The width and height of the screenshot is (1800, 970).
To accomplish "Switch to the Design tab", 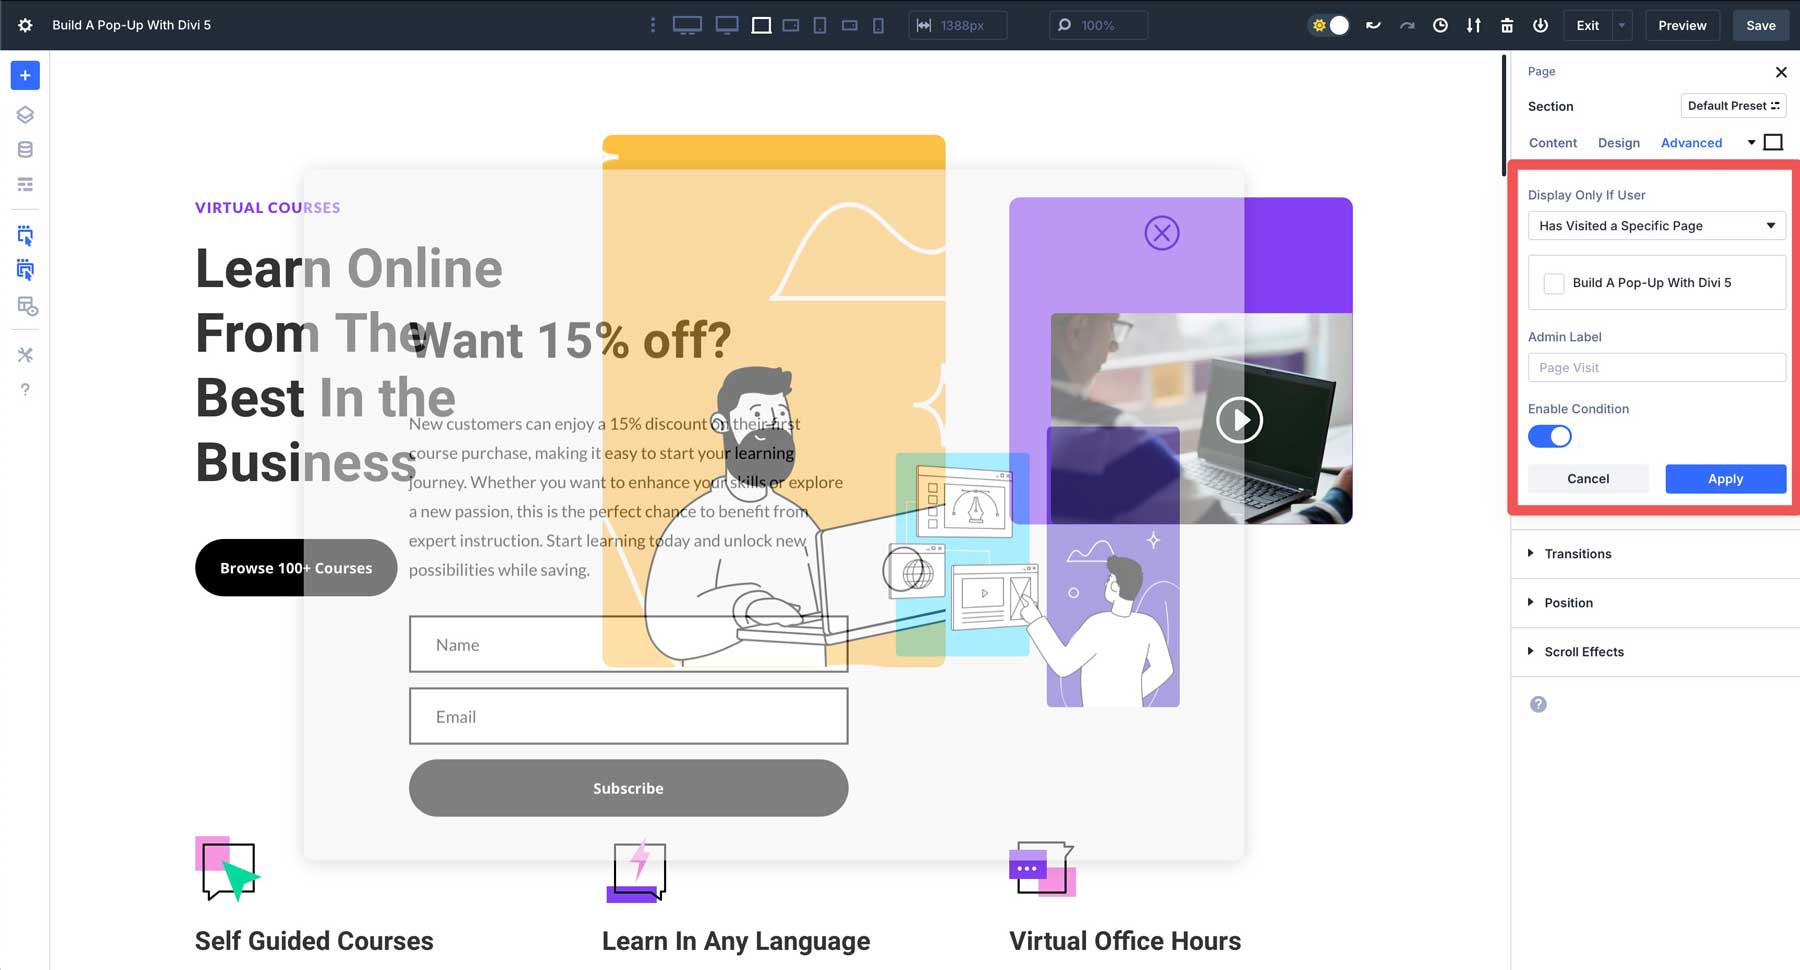I will 1618,143.
